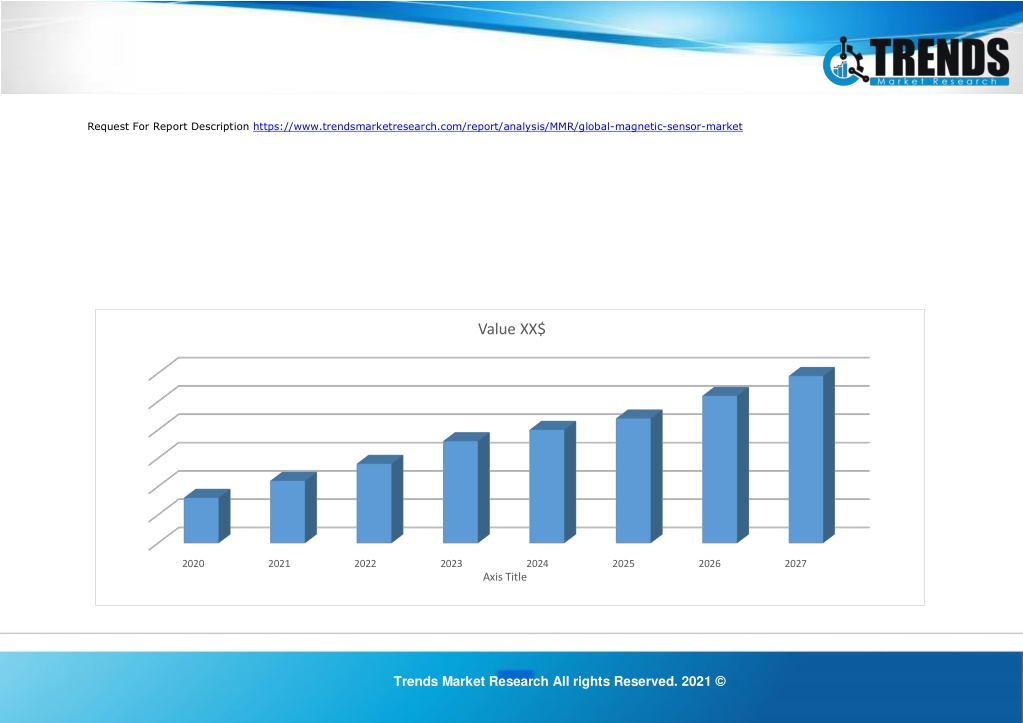Select the 'Value XX$' chart title
1023x723 pixels.
coord(512,329)
